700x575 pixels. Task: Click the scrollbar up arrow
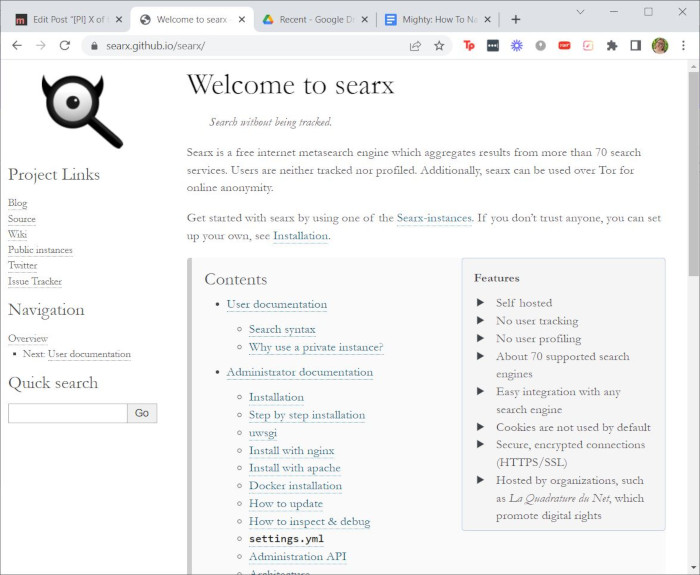click(693, 67)
